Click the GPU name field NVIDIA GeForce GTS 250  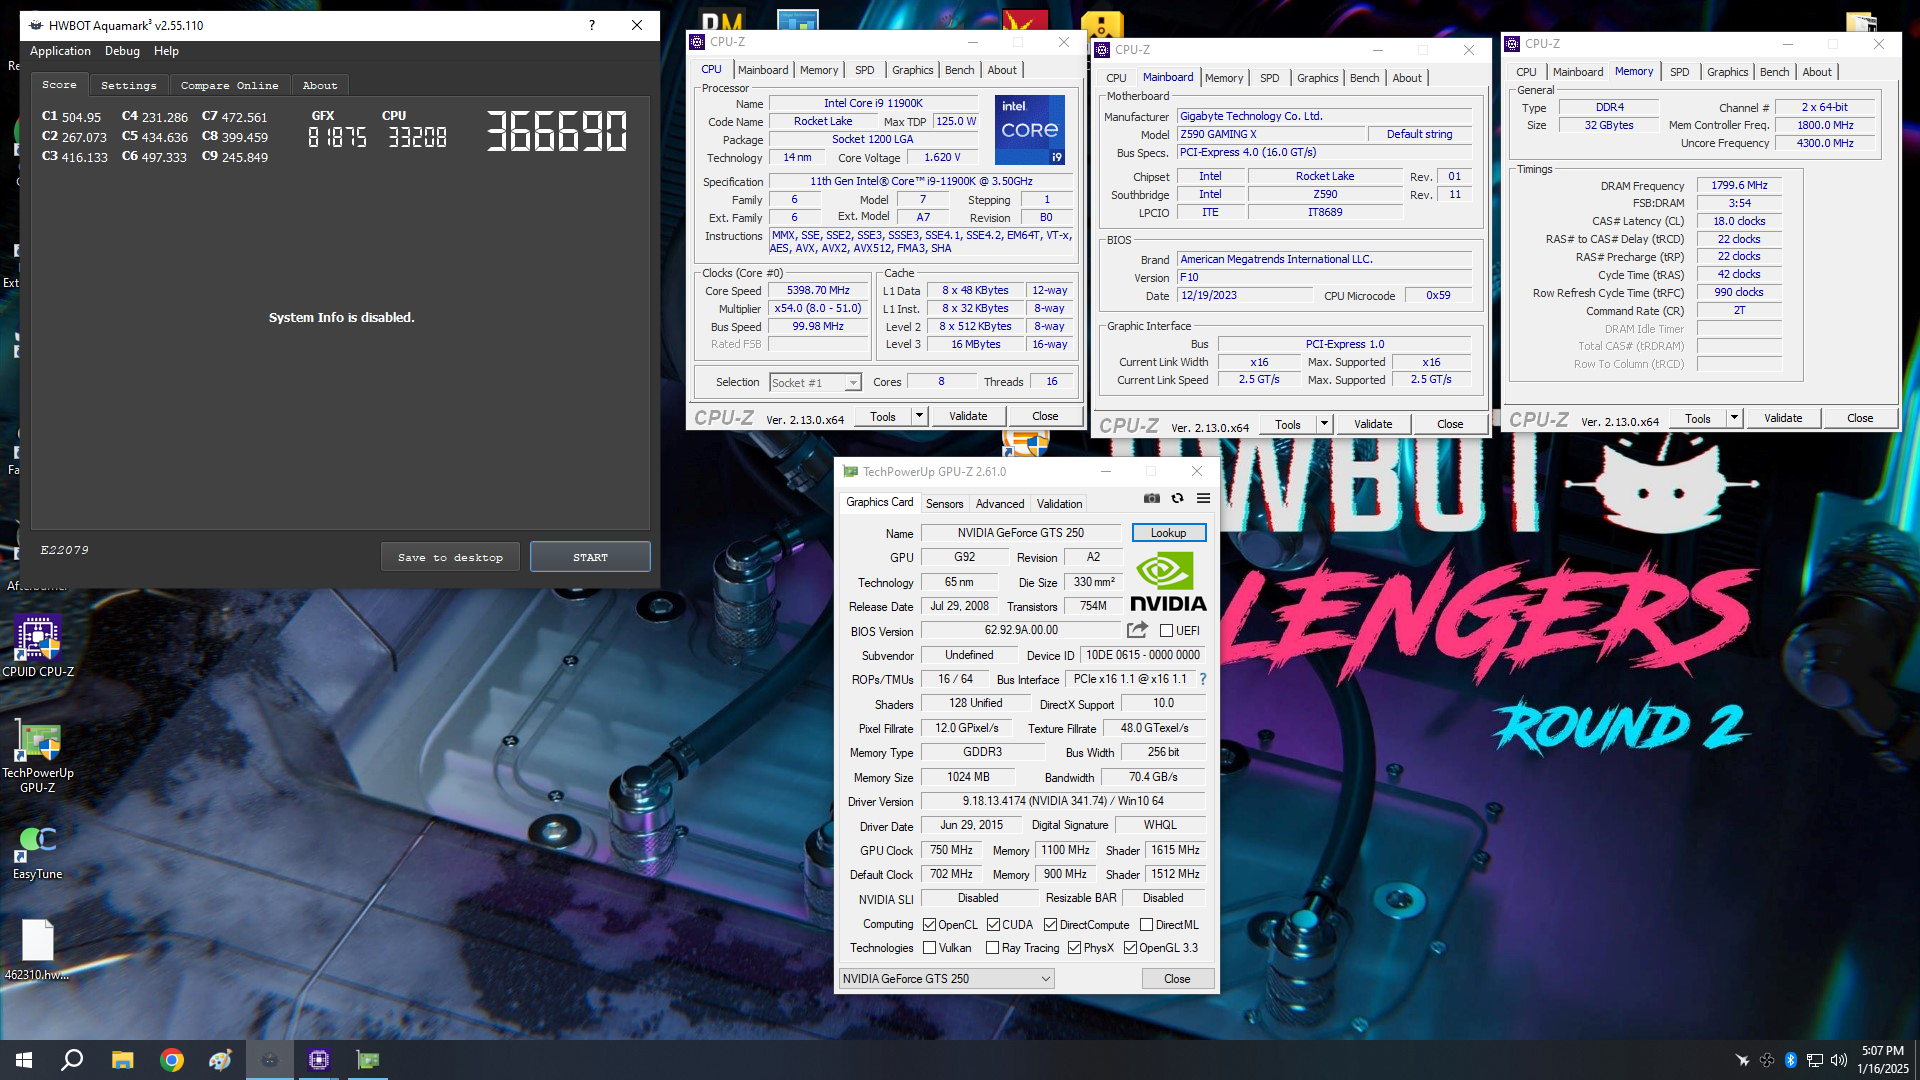coord(1020,533)
